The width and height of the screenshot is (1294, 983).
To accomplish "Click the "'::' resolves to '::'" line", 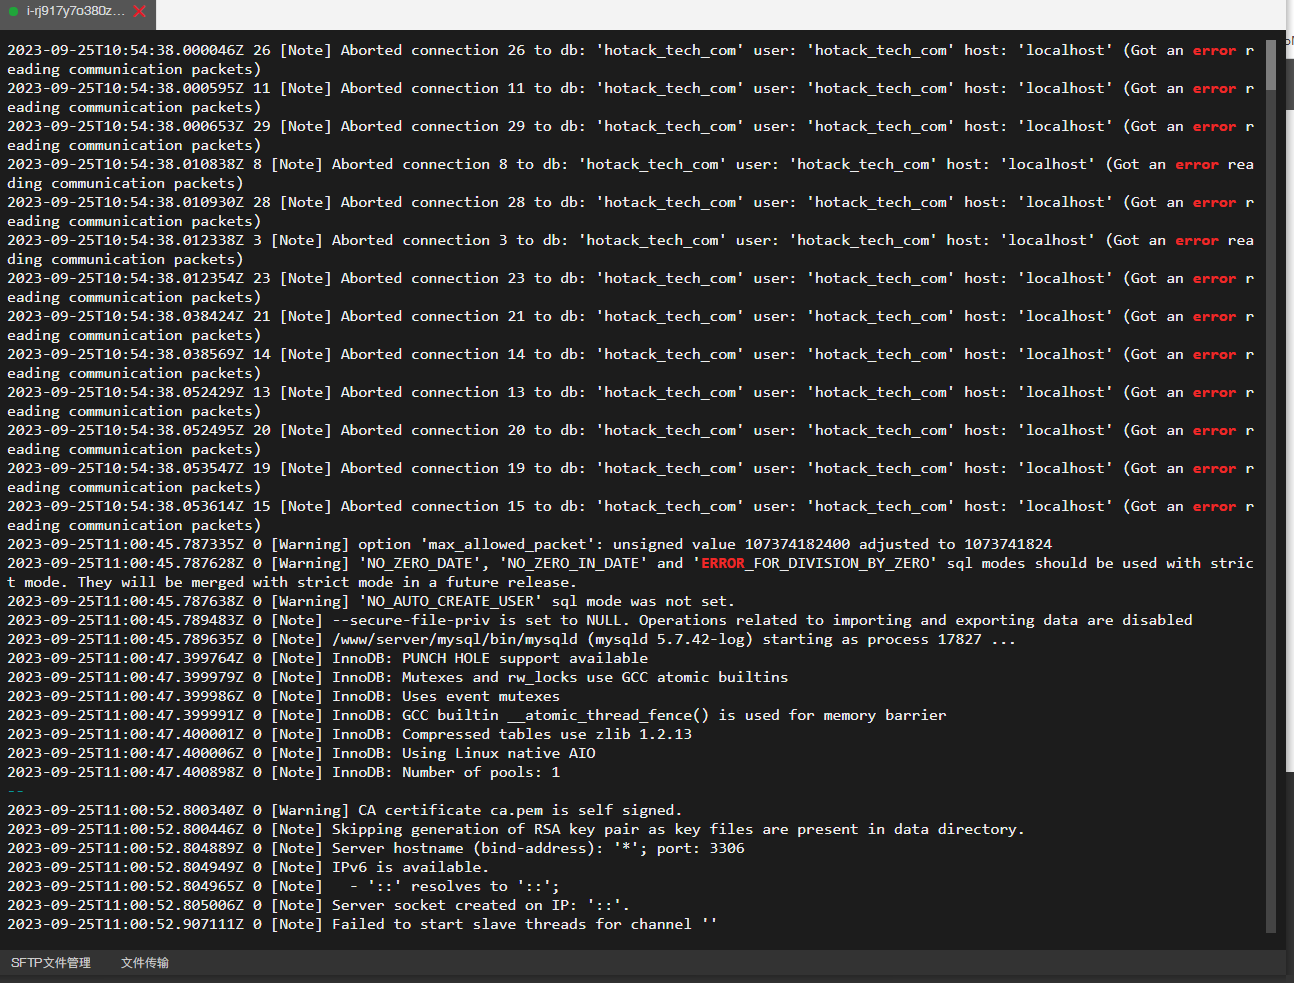I will [x=283, y=886].
